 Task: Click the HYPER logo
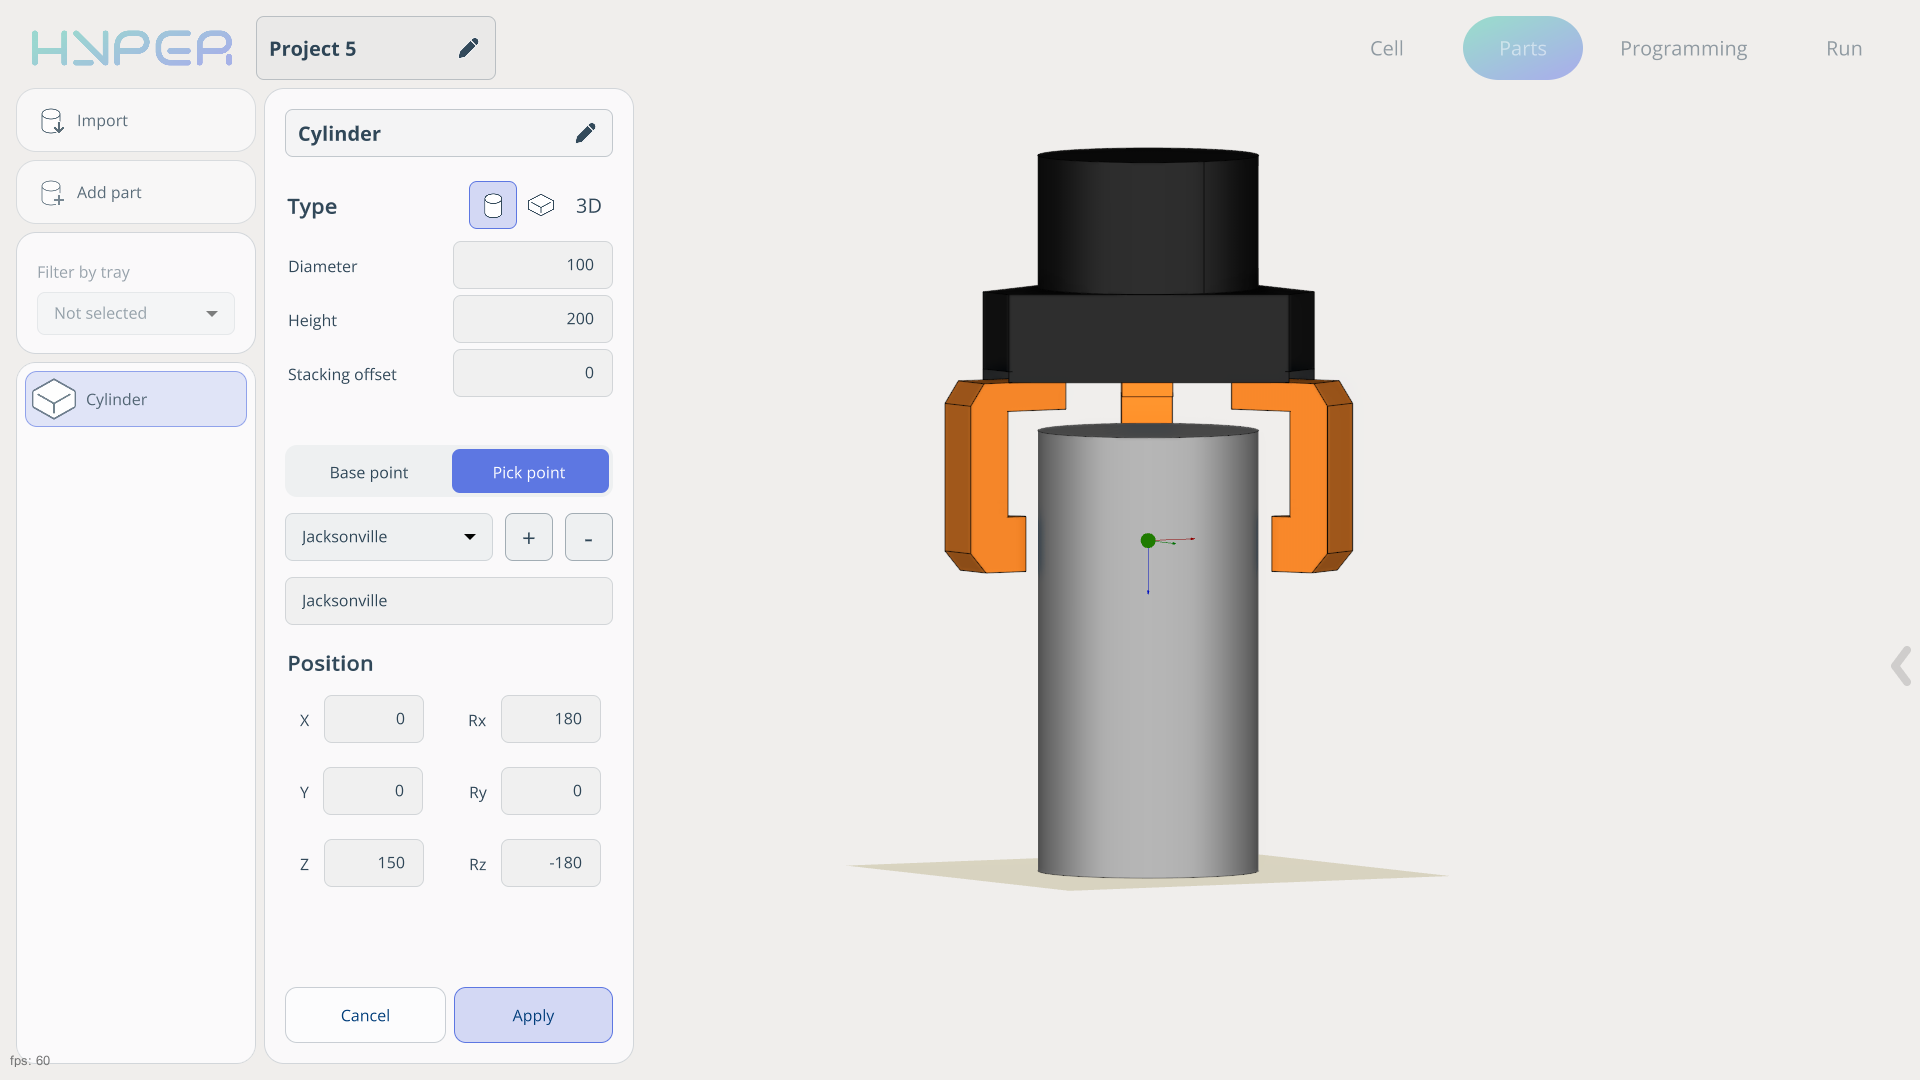coord(131,48)
